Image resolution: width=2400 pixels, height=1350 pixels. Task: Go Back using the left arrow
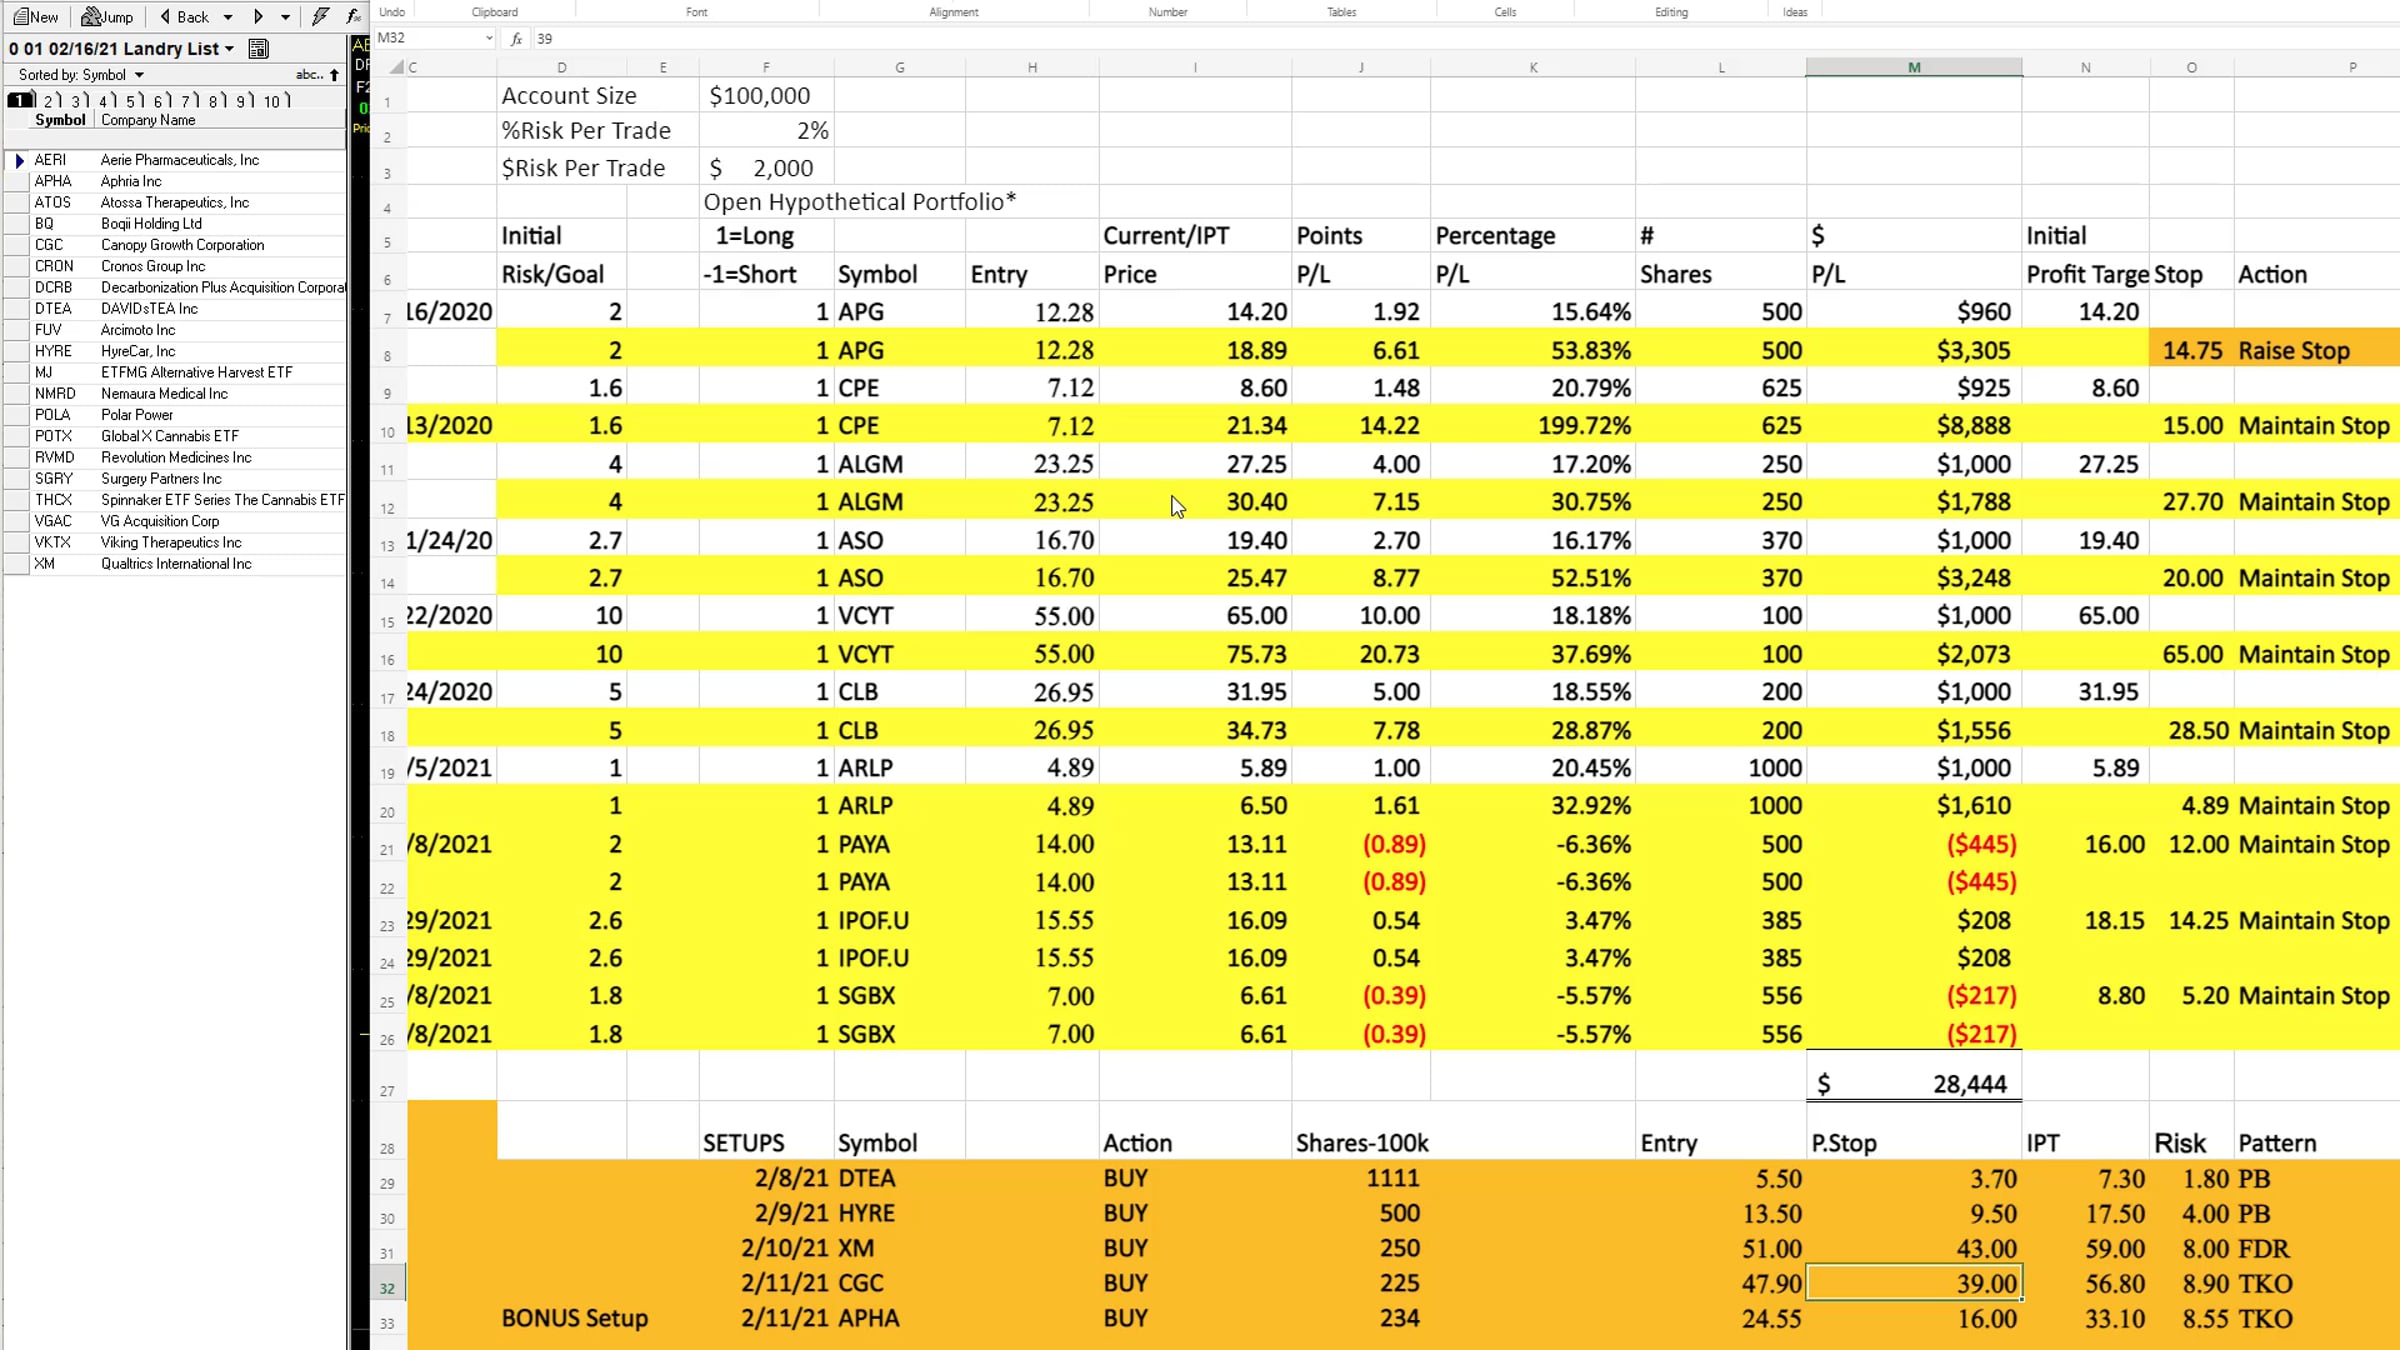(x=166, y=17)
